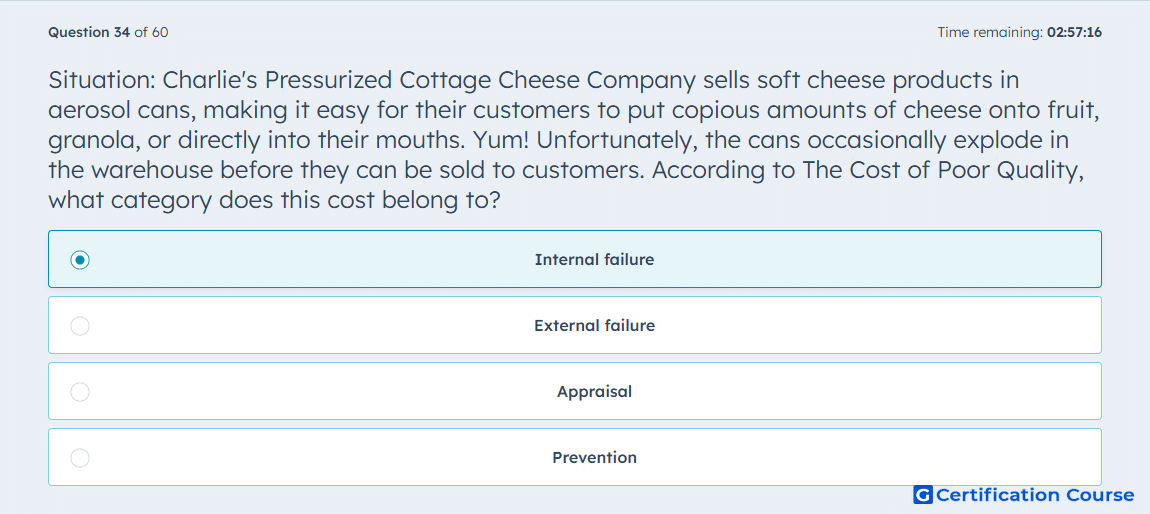This screenshot has width=1150, height=514.
Task: Click the 'Prevention' answer label text
Action: pos(594,458)
